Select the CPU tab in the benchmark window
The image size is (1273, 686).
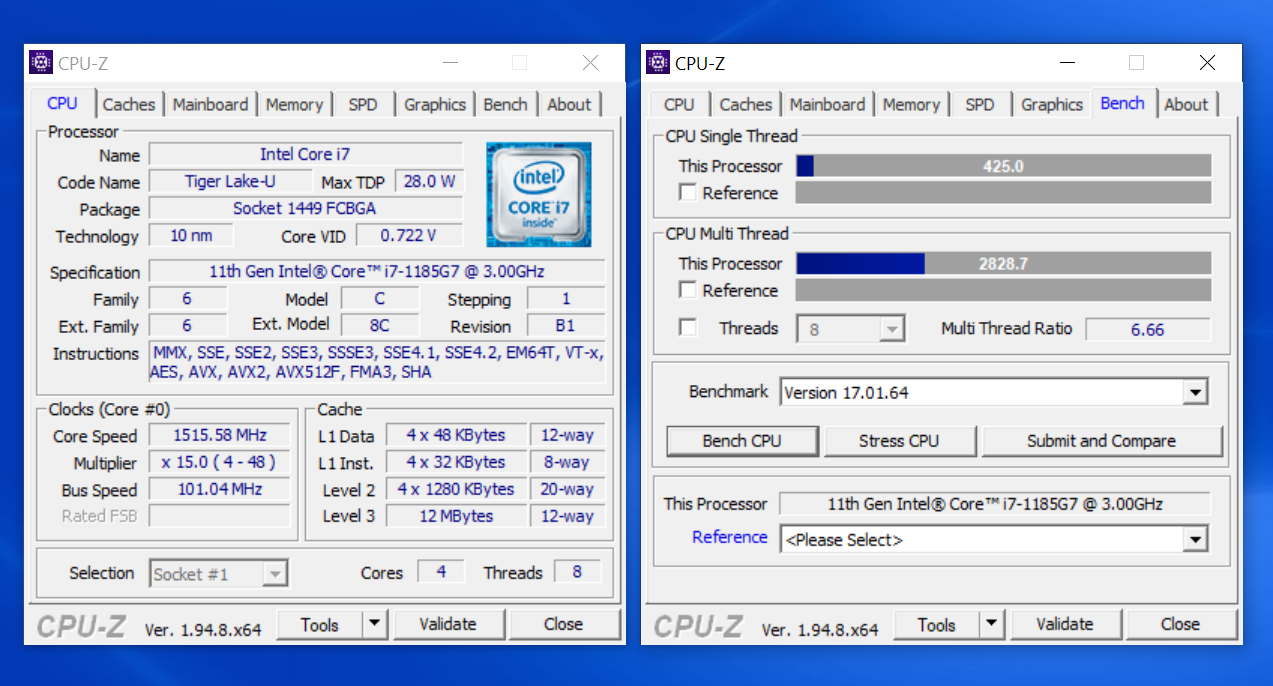pos(679,105)
